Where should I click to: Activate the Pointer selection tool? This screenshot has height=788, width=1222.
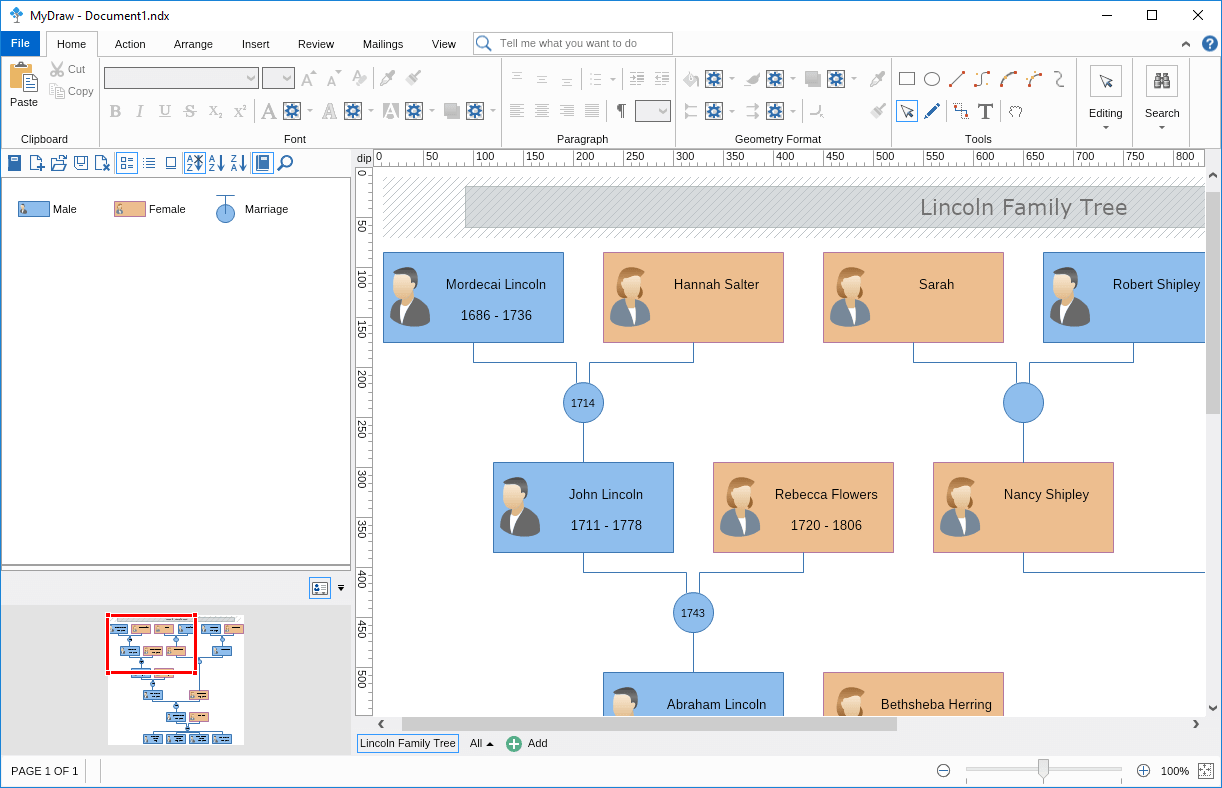coord(907,111)
